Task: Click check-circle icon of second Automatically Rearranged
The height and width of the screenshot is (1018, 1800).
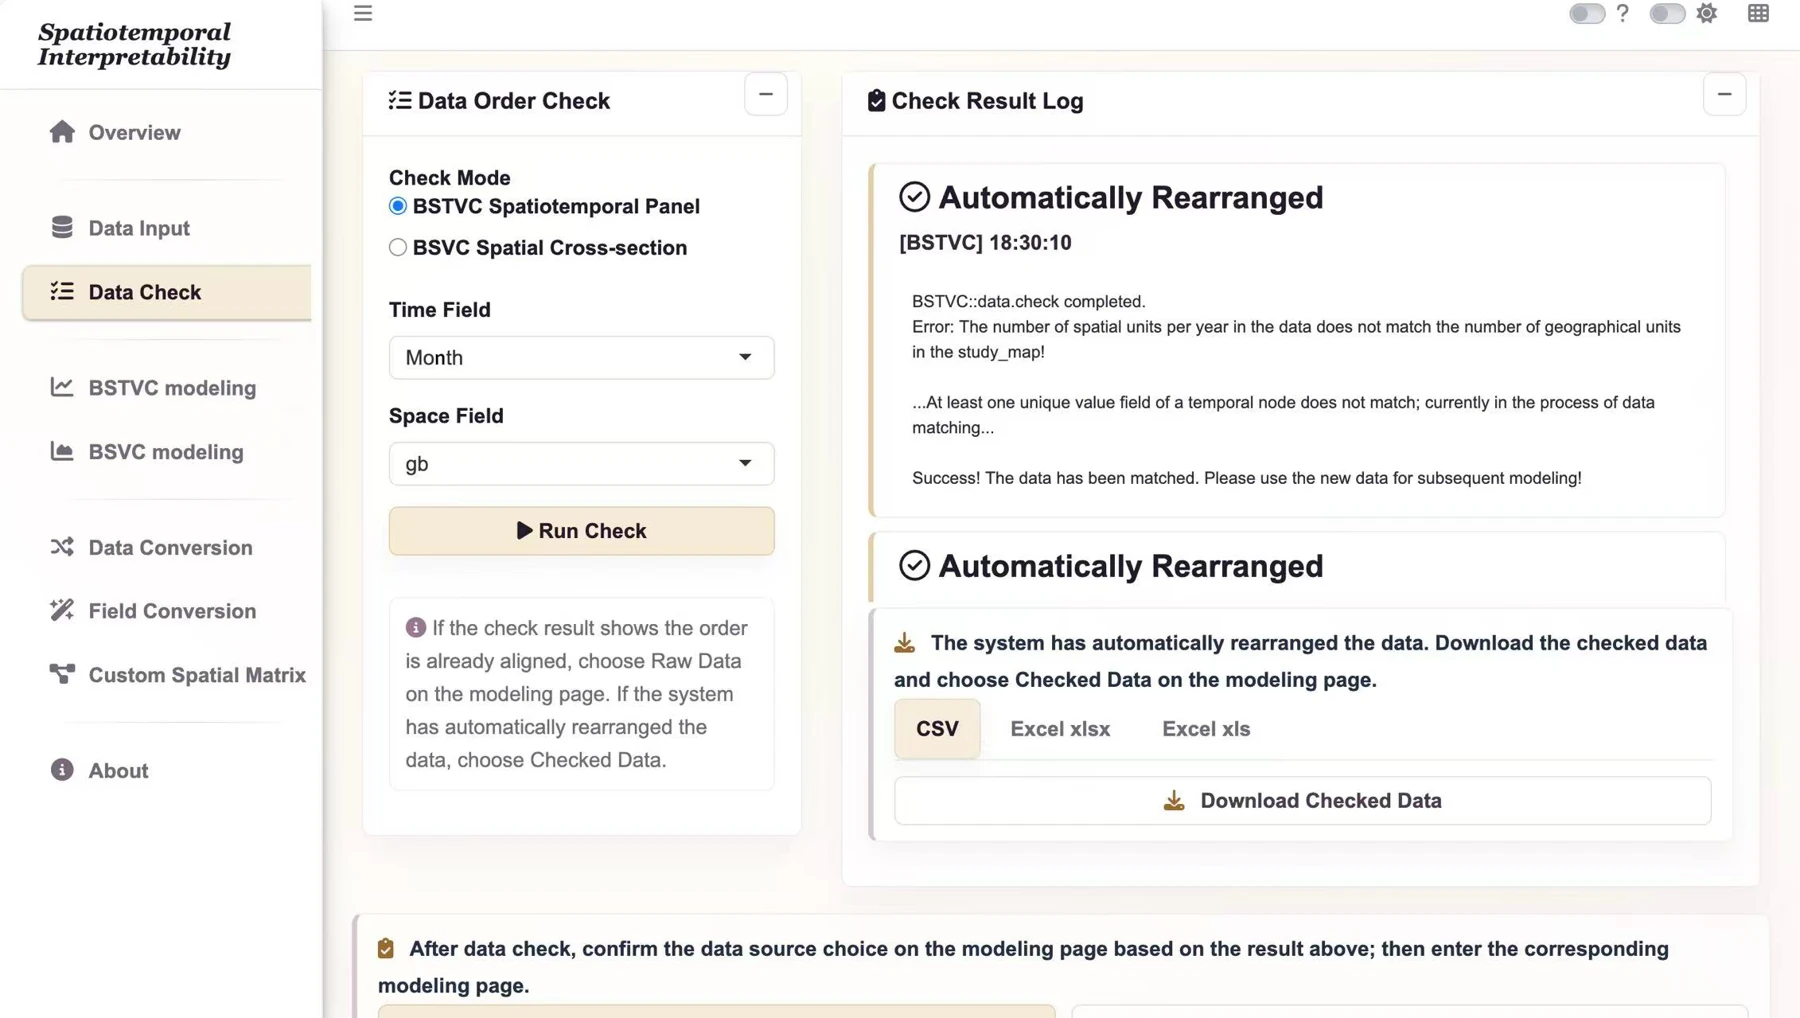Action: (914, 565)
